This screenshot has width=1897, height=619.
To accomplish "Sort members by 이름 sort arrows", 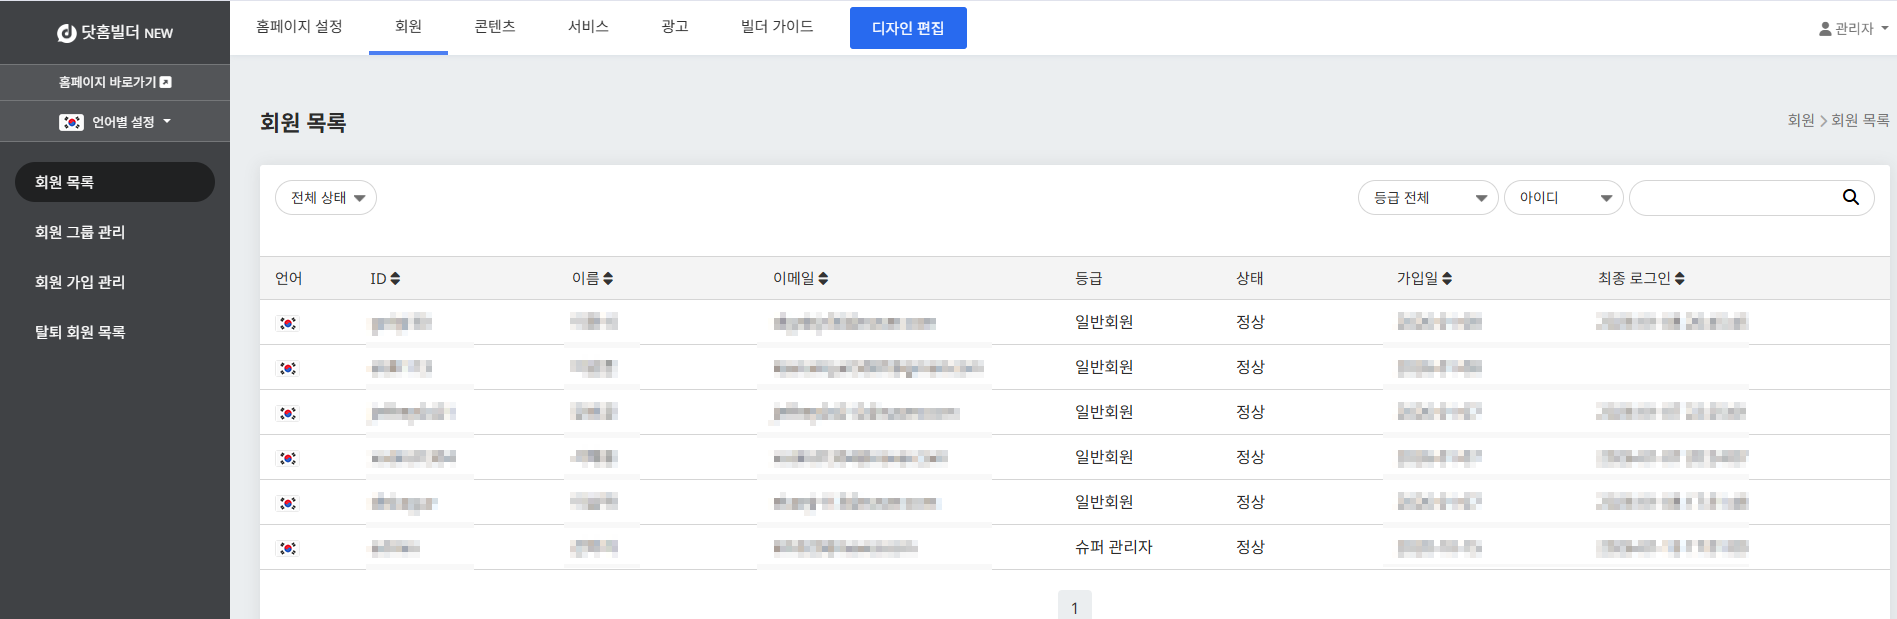I will [x=608, y=279].
